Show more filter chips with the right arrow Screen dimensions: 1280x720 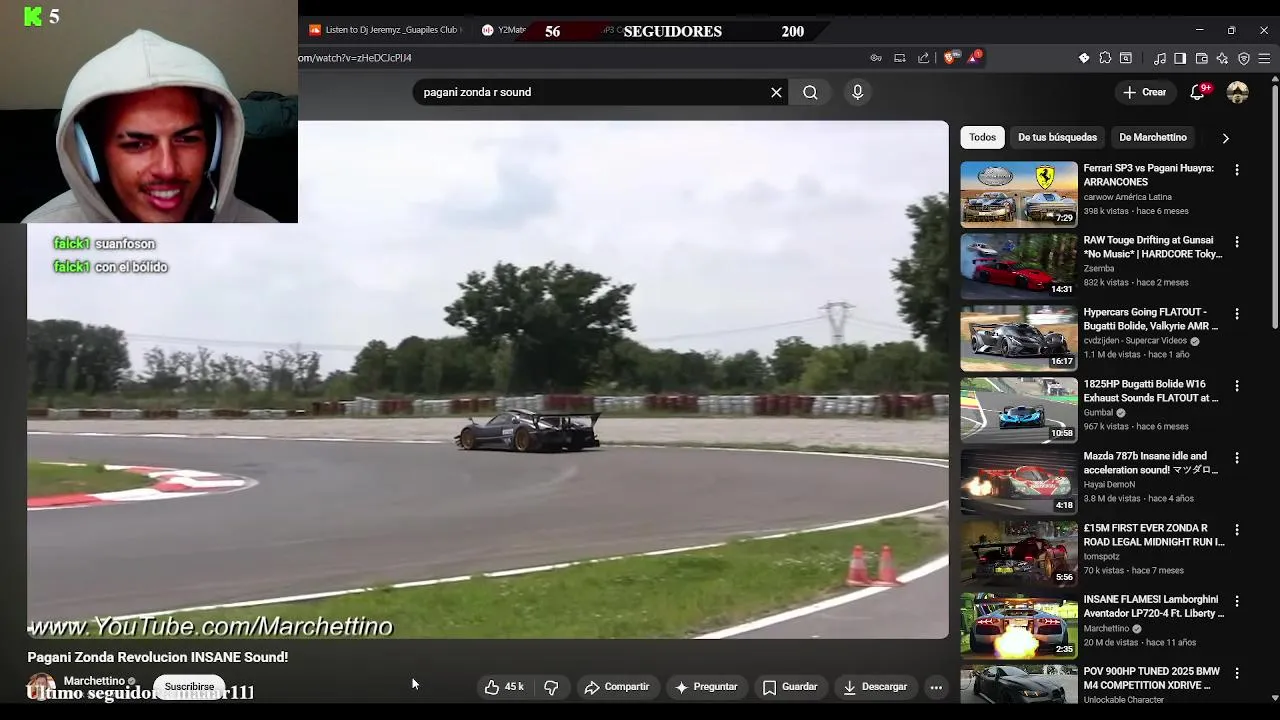click(x=1225, y=138)
